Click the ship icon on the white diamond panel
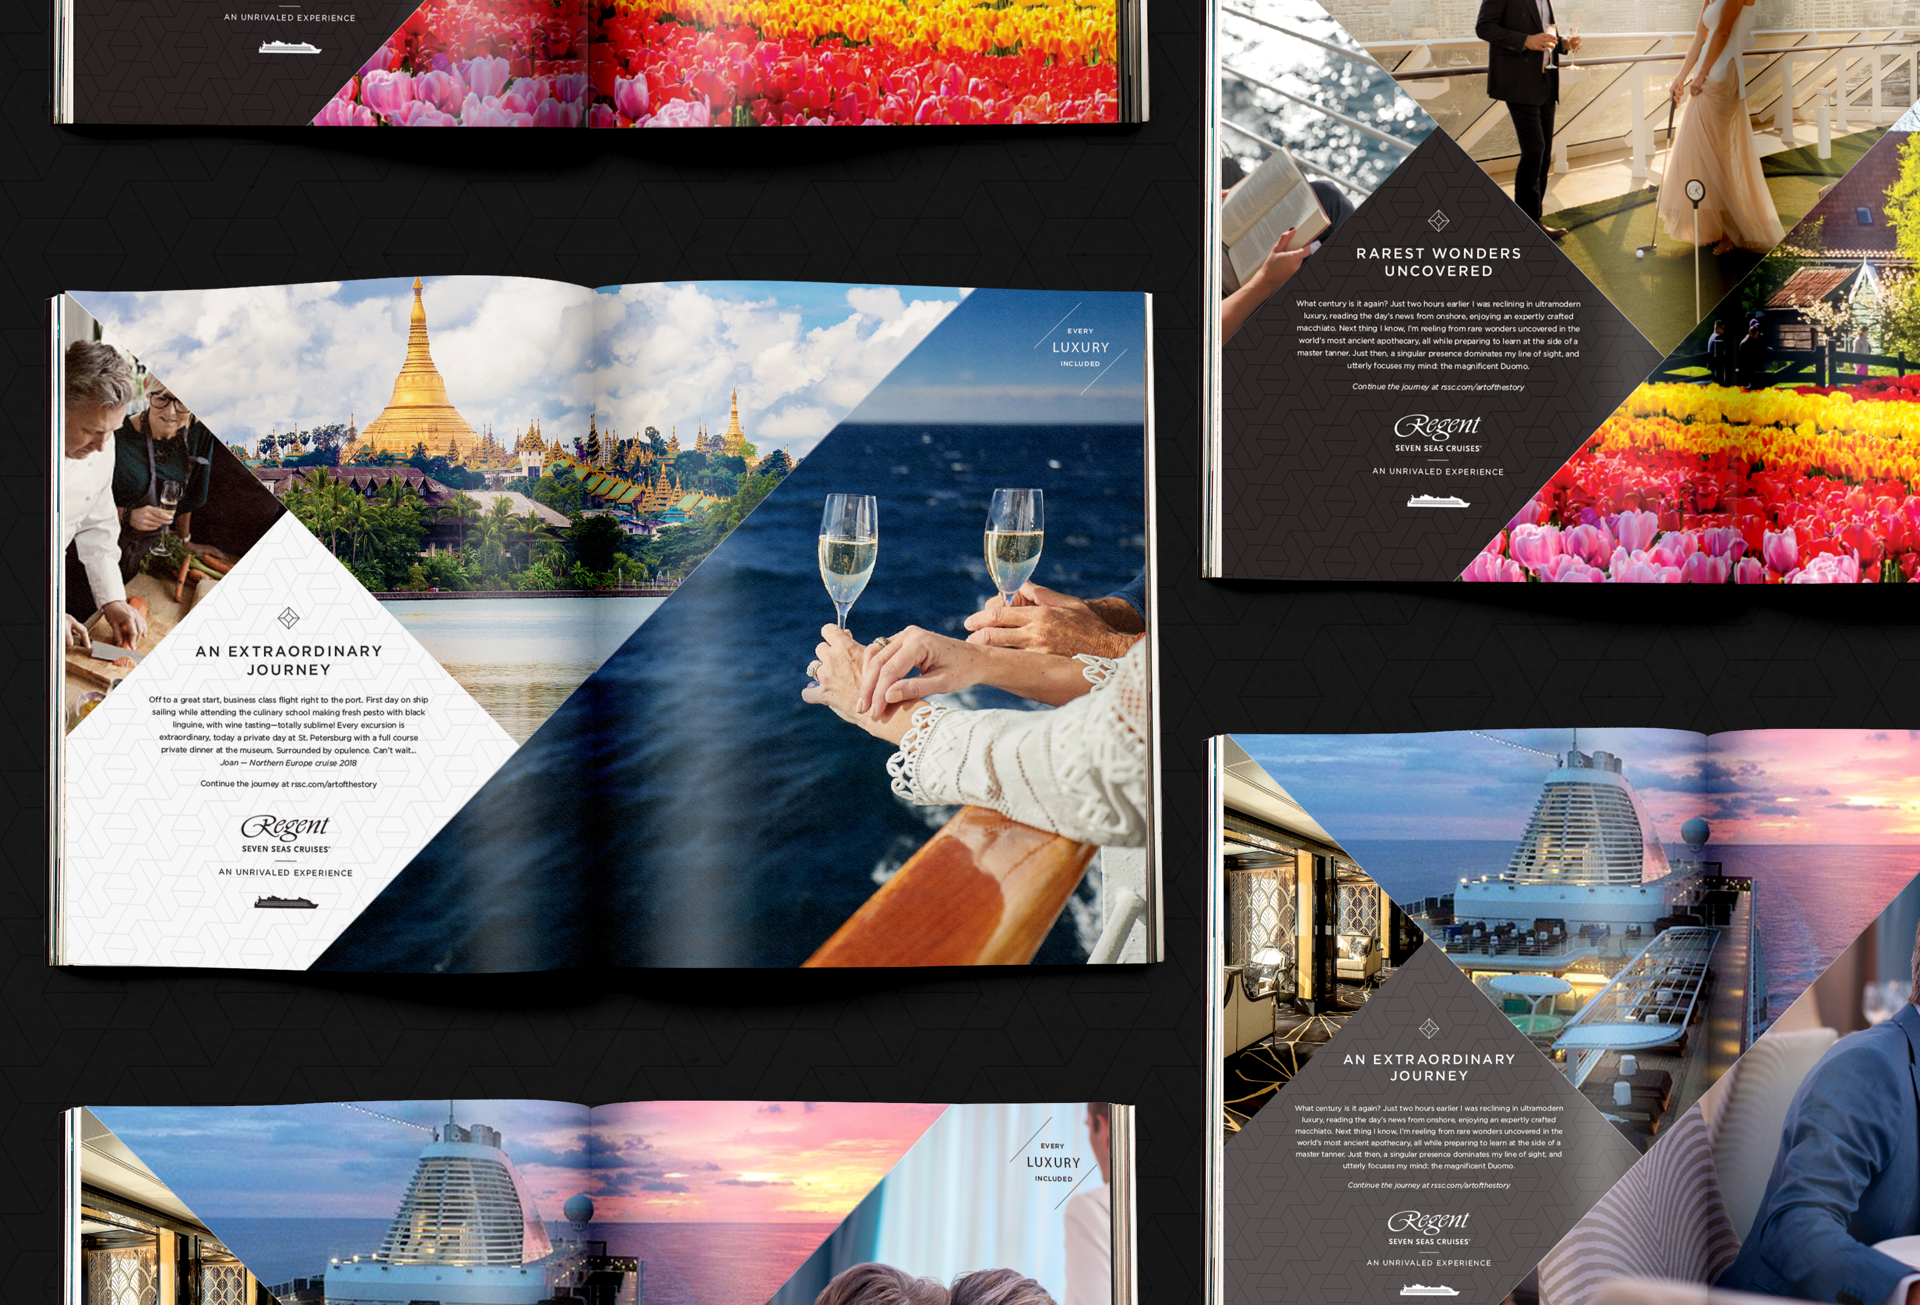The height and width of the screenshot is (1305, 1920). click(286, 902)
